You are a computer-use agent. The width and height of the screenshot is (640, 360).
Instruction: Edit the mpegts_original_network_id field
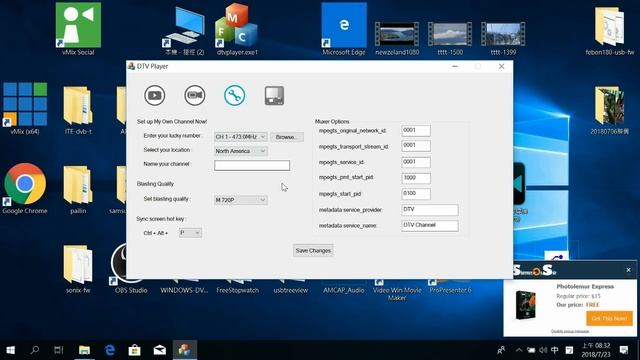click(416, 131)
